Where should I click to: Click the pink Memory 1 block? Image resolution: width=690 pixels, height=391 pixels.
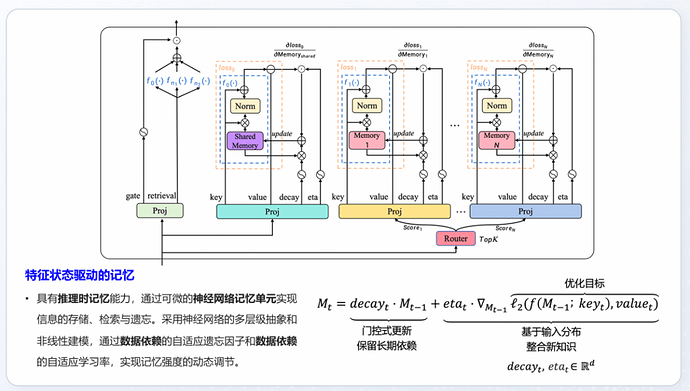(367, 140)
